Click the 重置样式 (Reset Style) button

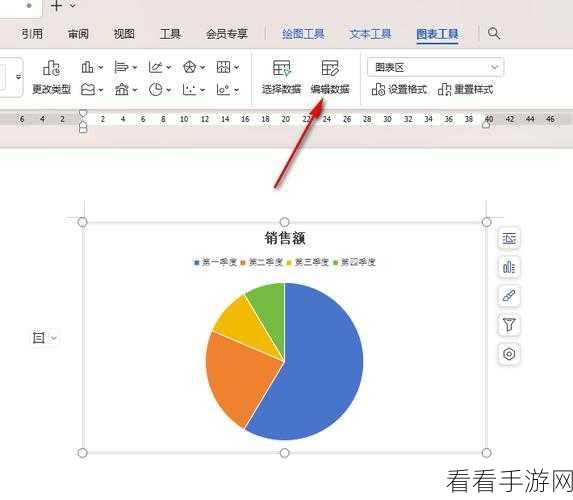click(x=466, y=89)
